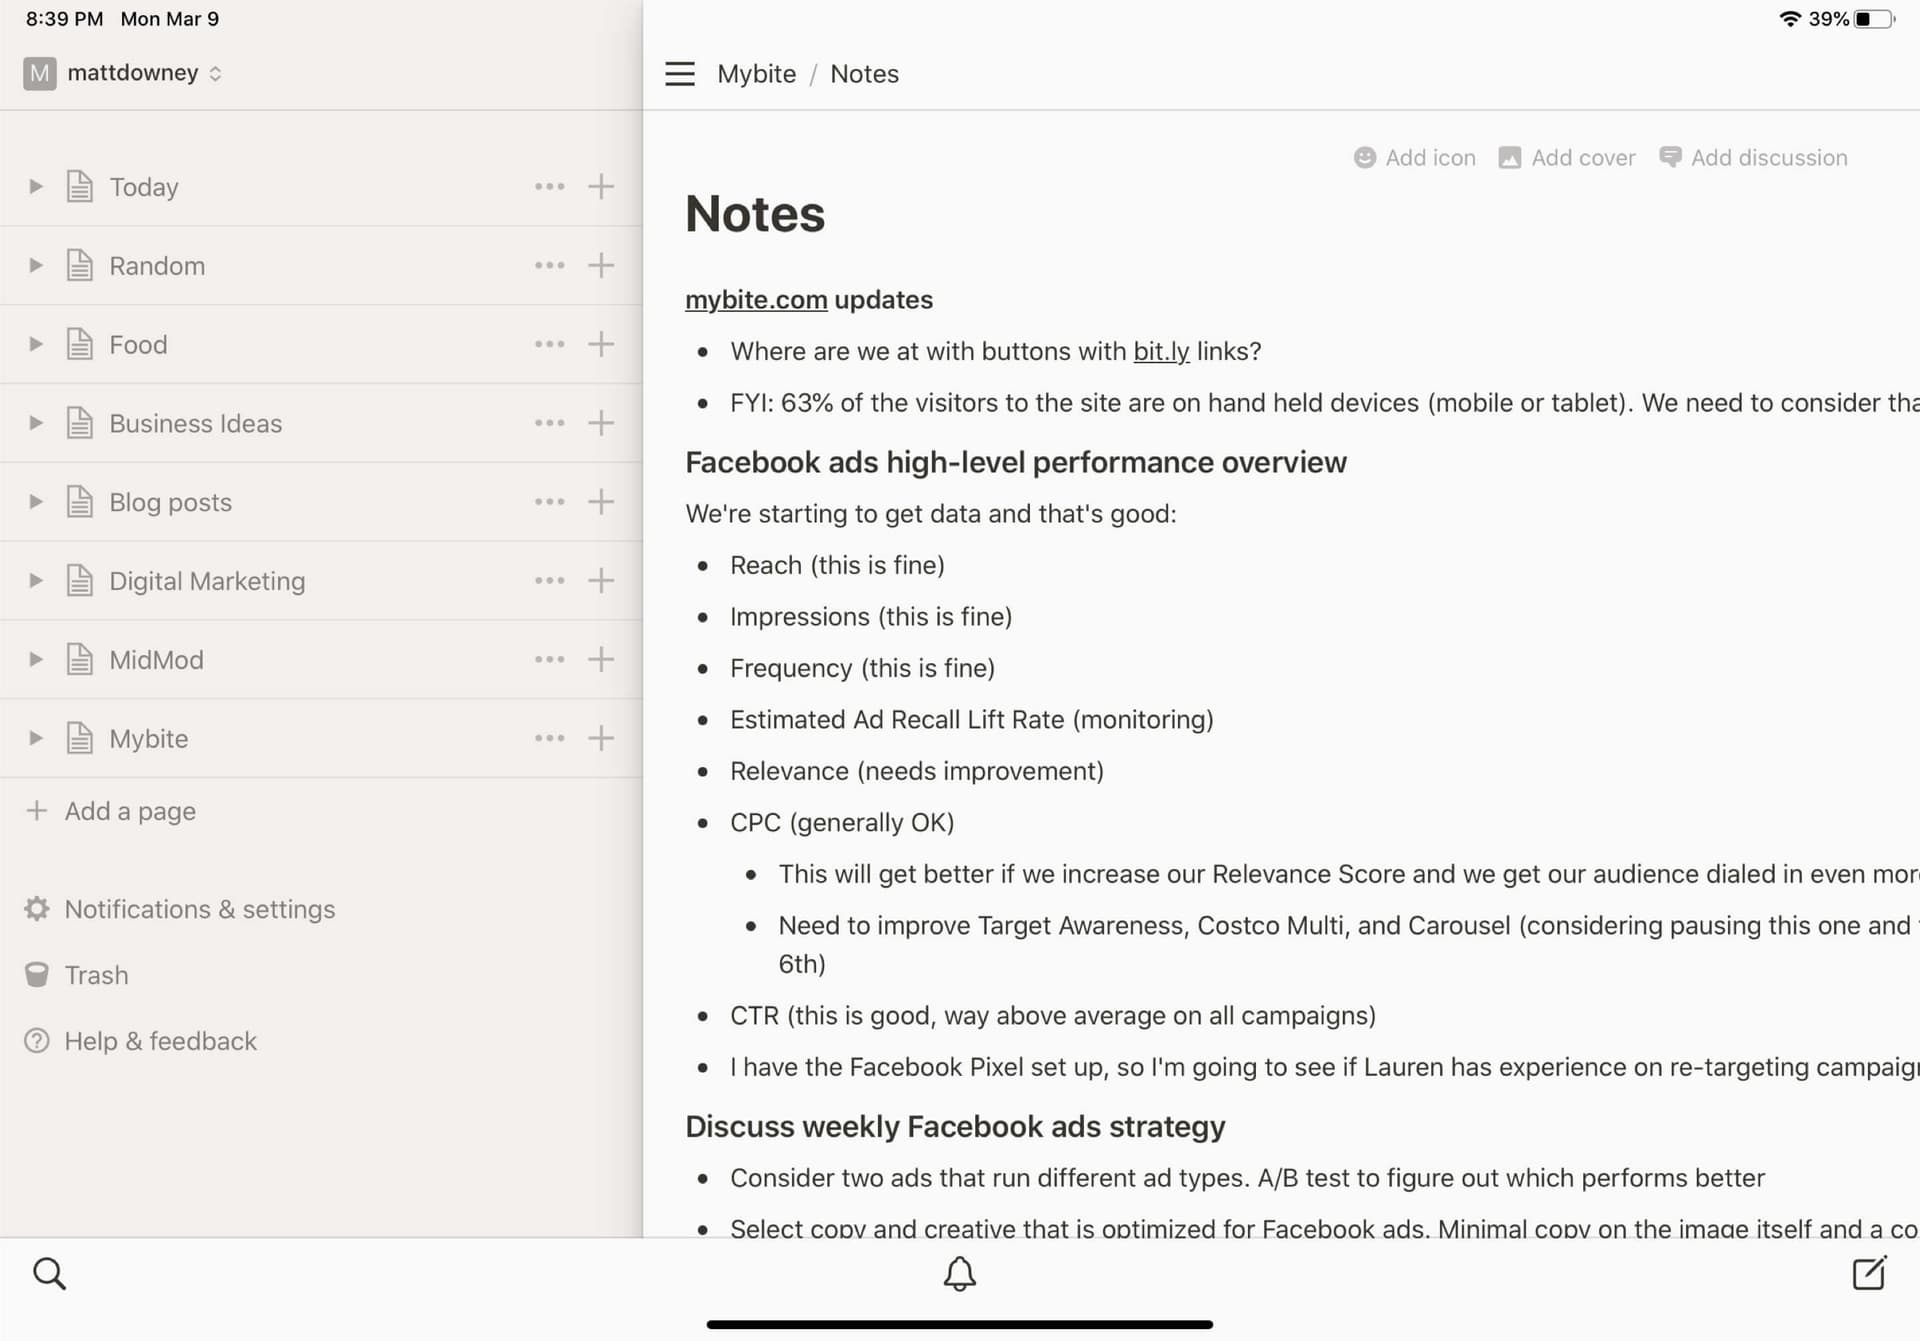Viewport: 1920px width, 1341px height.
Task: Open the Trash
Action: pyautogui.click(x=96, y=974)
